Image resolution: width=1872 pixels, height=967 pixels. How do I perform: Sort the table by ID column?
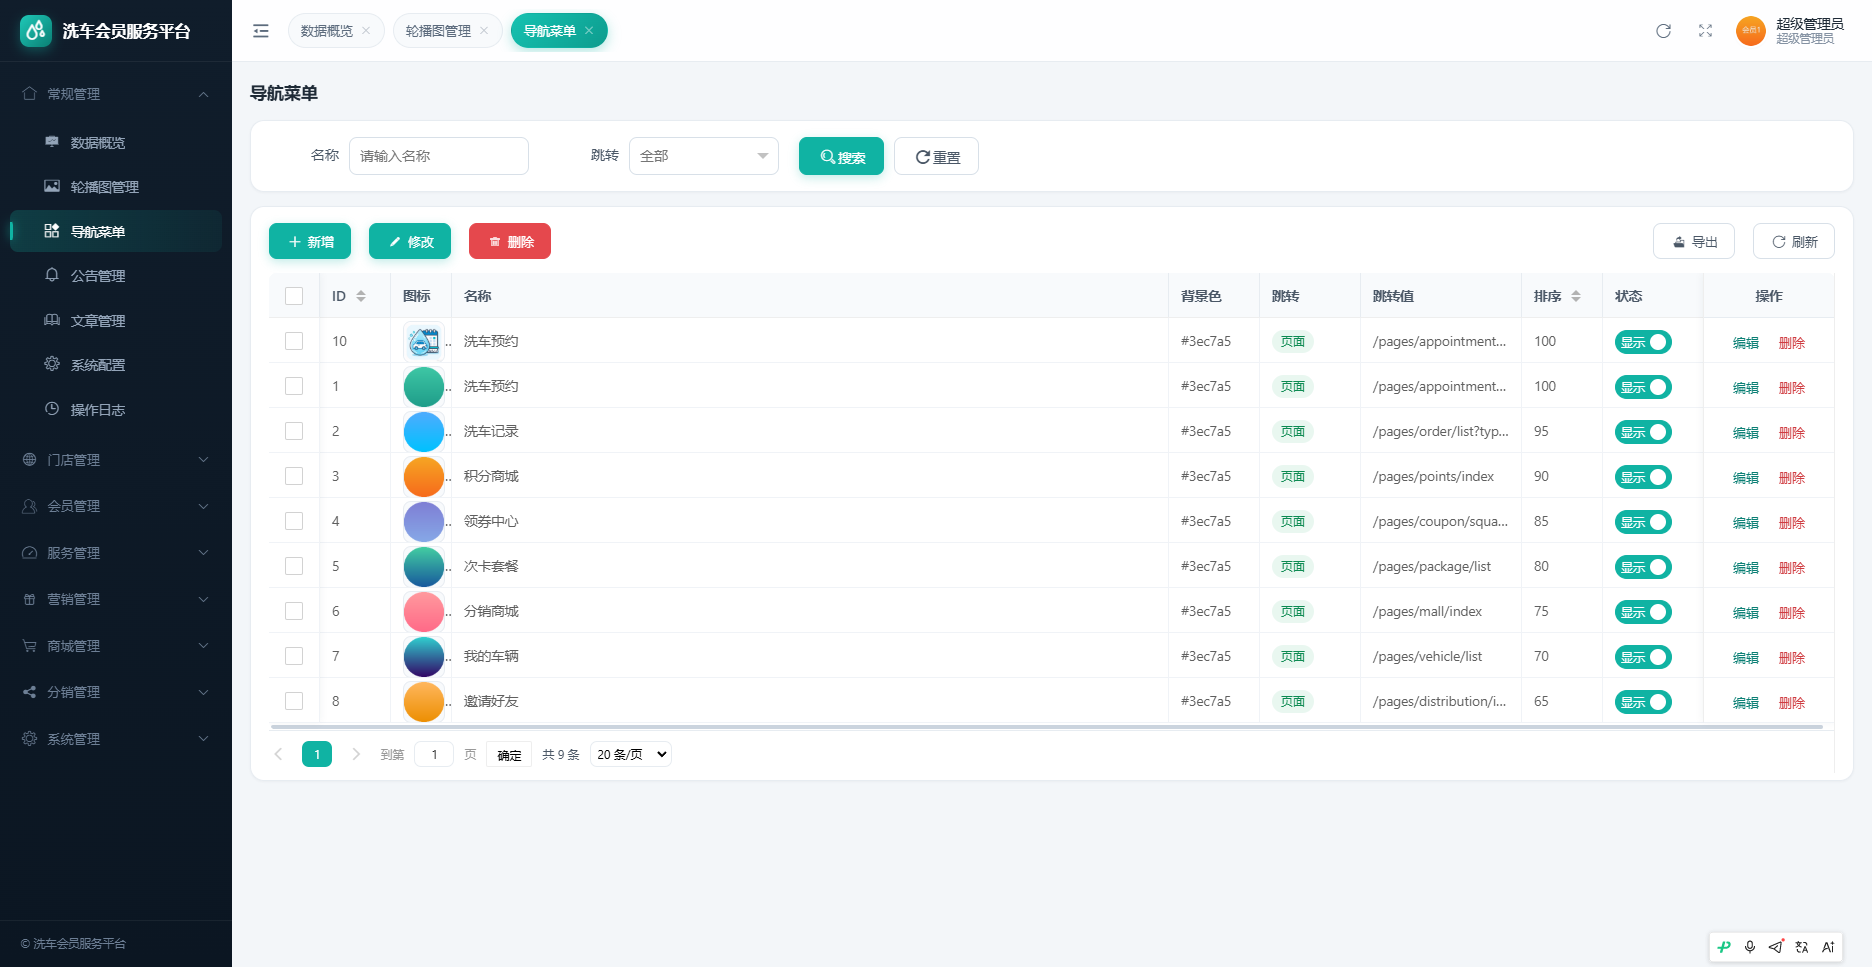pos(361,296)
